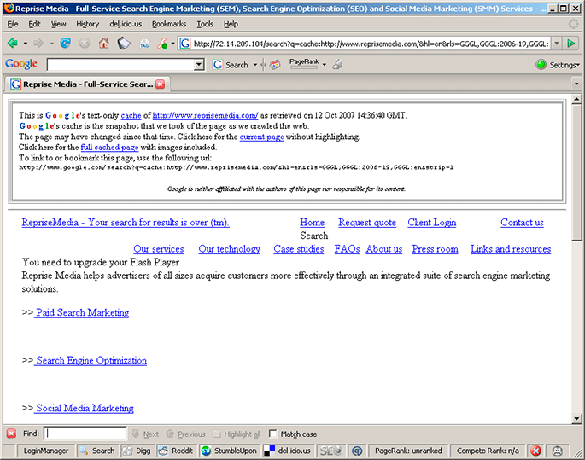Viewport: 585px width, 460px height.
Task: Click the red blocked icon in status bar
Action: coord(535,451)
